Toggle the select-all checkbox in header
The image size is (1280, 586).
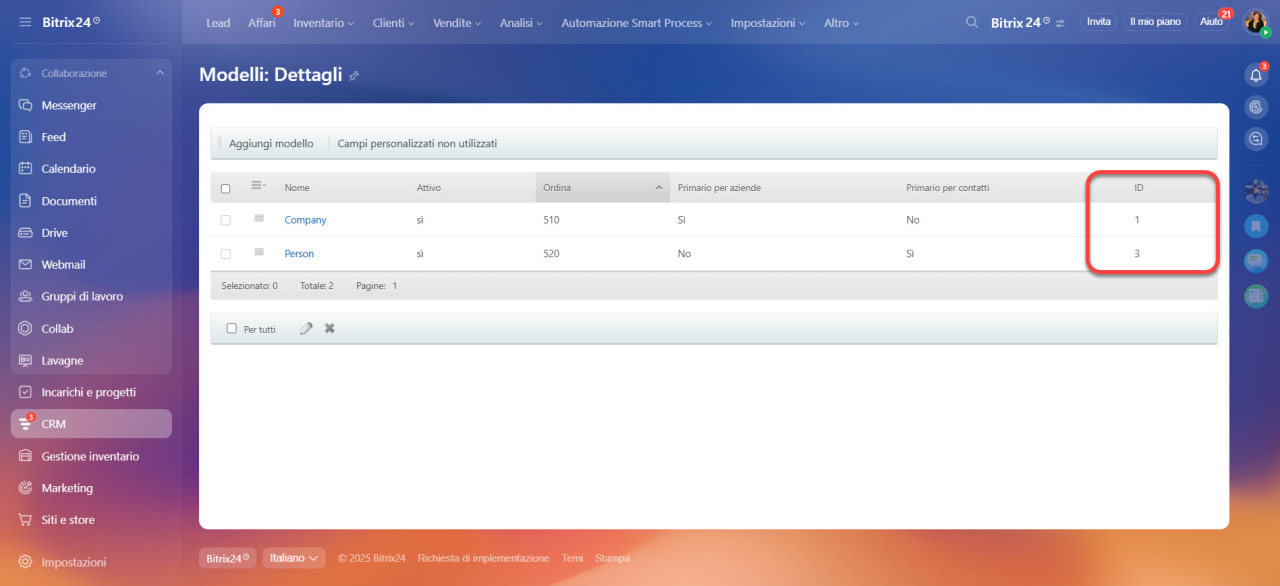225,188
